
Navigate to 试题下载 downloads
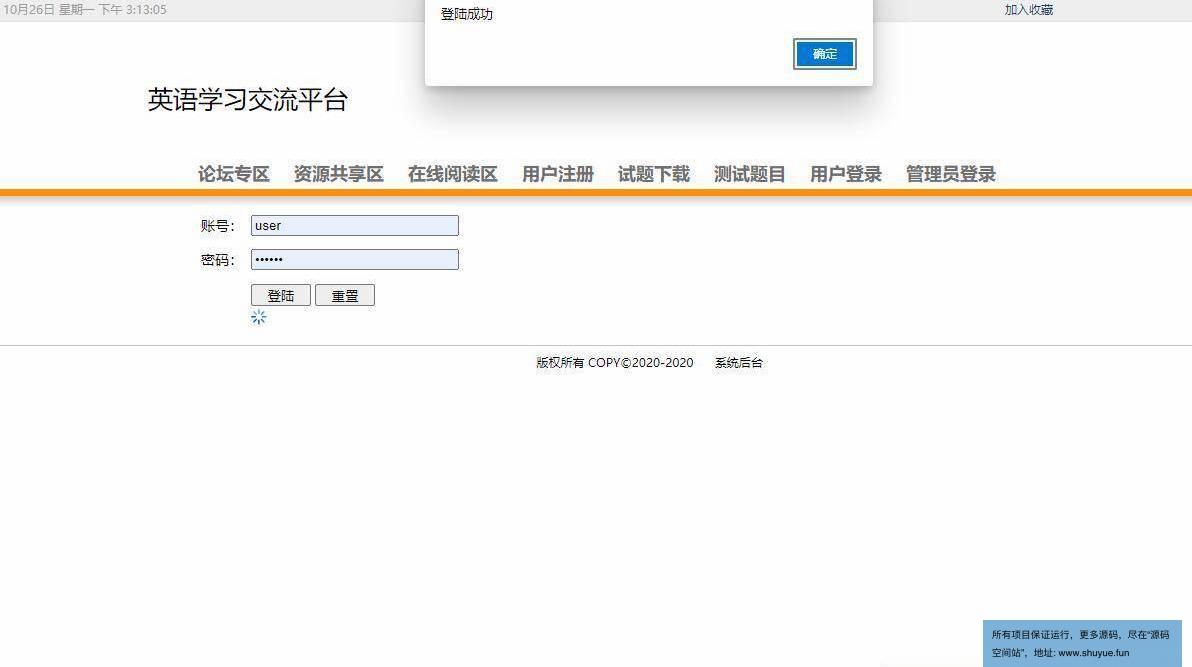[x=653, y=174]
